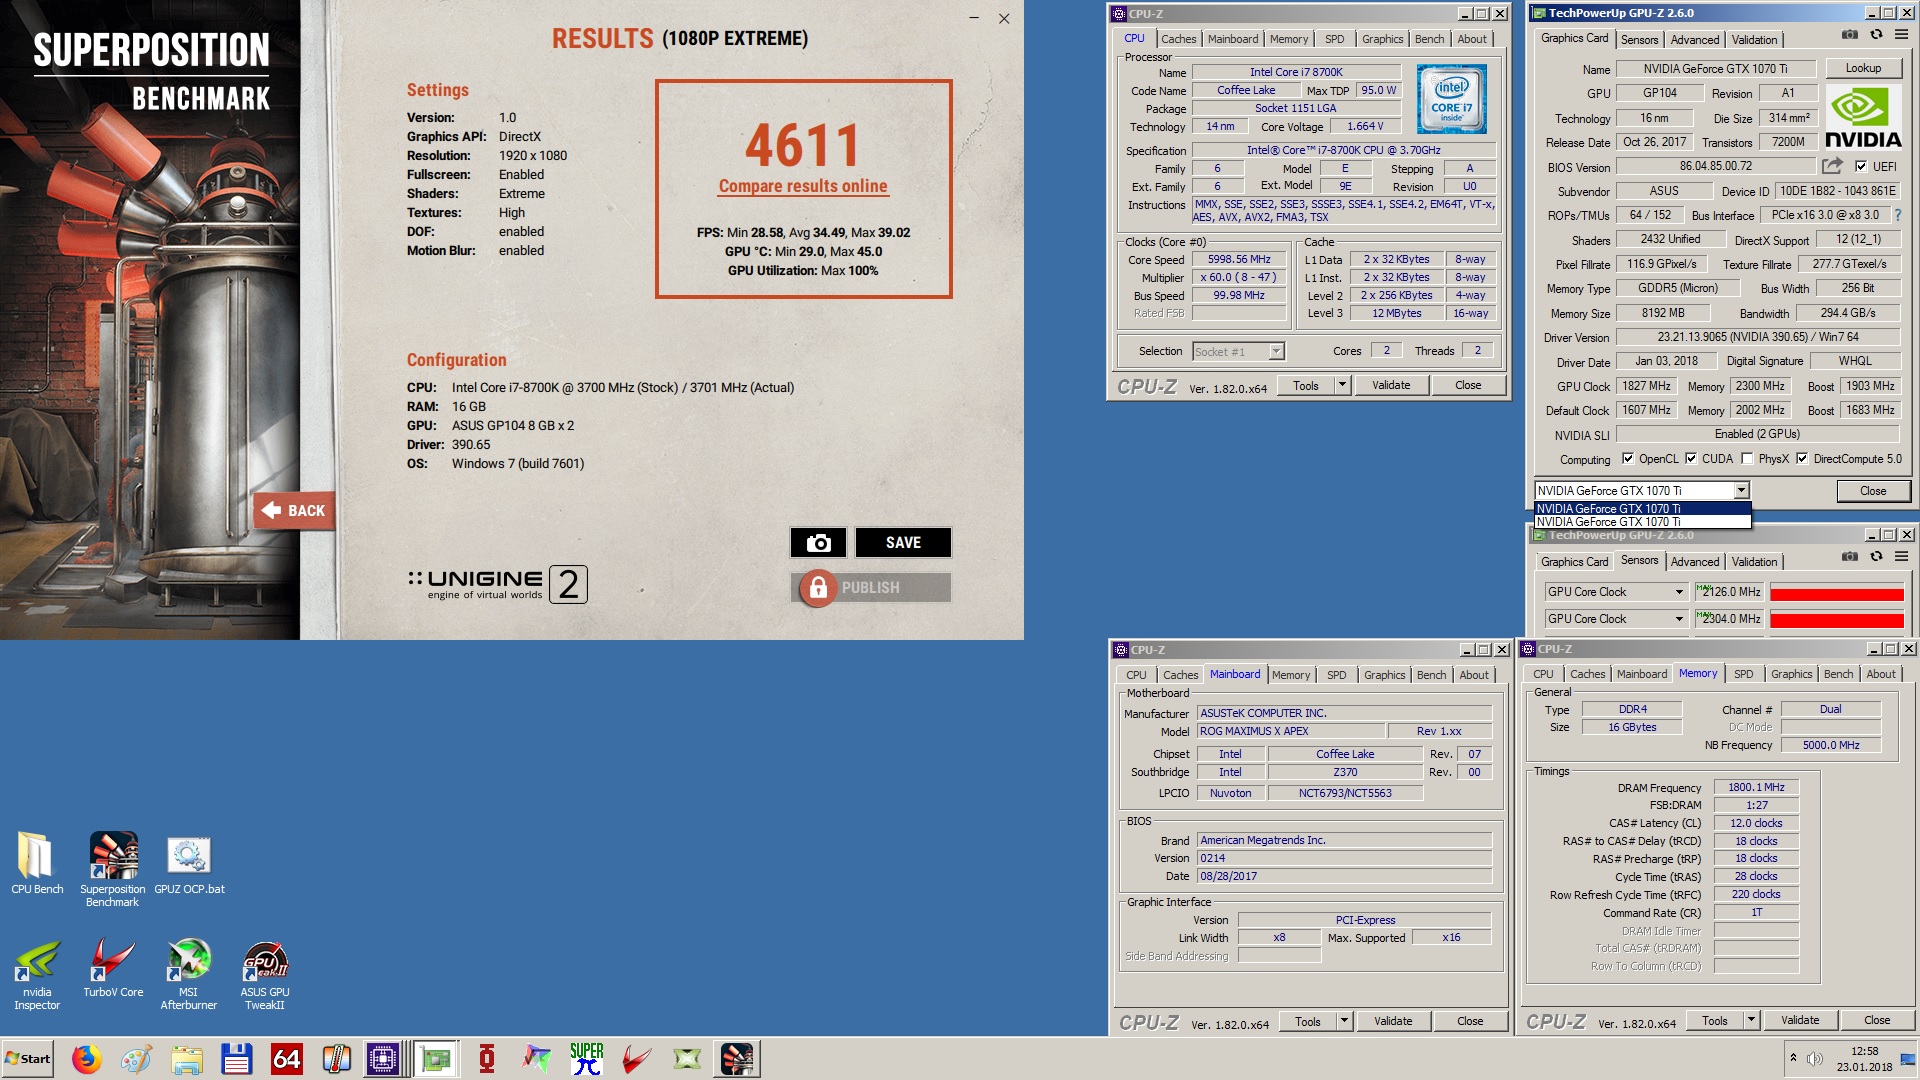Click the ROG MAXIMUS X APEX model field
Screen dimensions: 1920x1080
point(1291,731)
